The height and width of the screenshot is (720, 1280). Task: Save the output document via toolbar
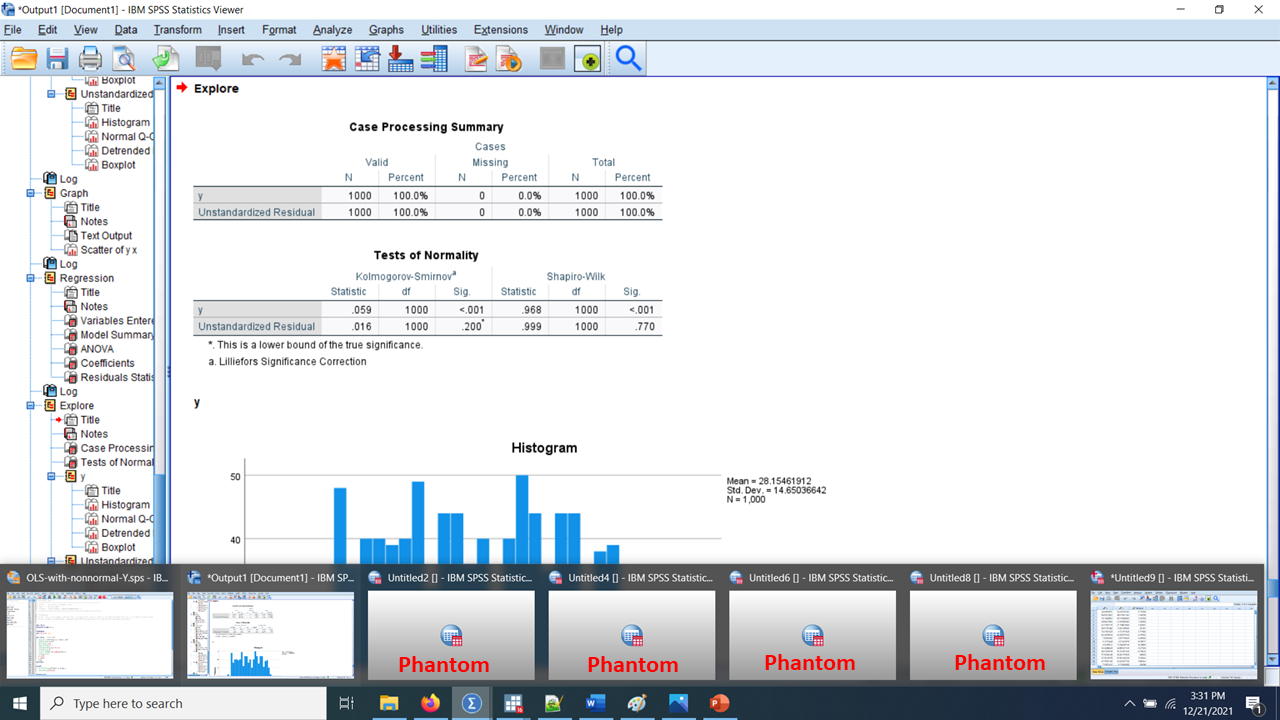tap(57, 59)
